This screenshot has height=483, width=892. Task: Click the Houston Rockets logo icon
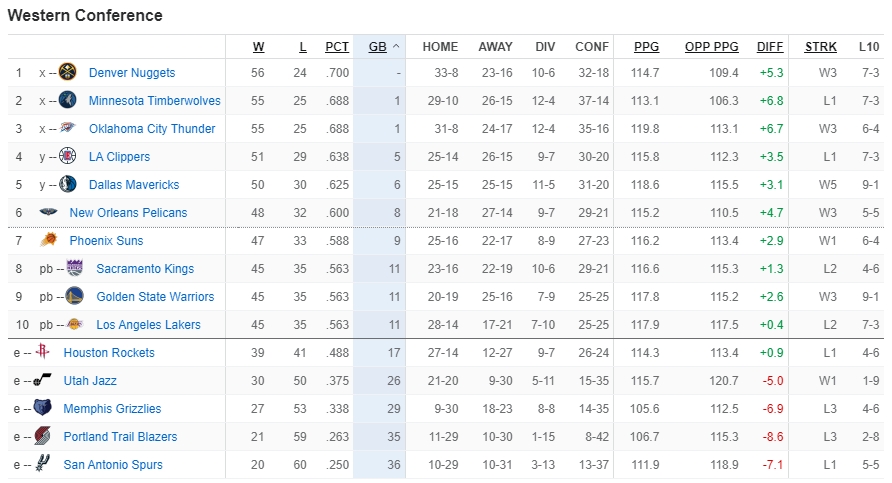43,352
